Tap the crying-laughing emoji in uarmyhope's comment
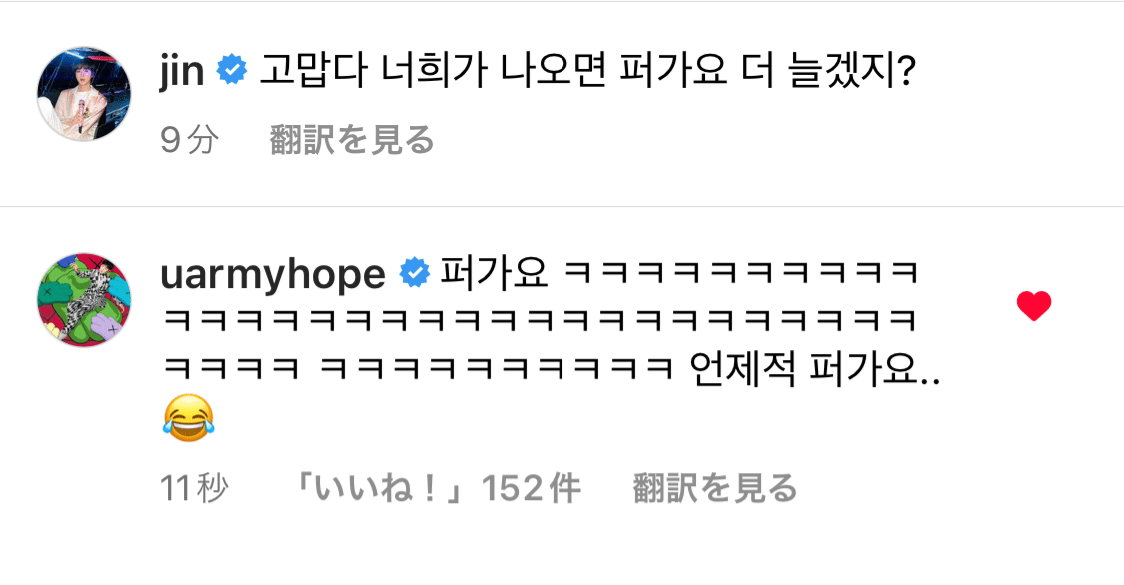Viewport: 1124px width, 585px height. tap(189, 417)
